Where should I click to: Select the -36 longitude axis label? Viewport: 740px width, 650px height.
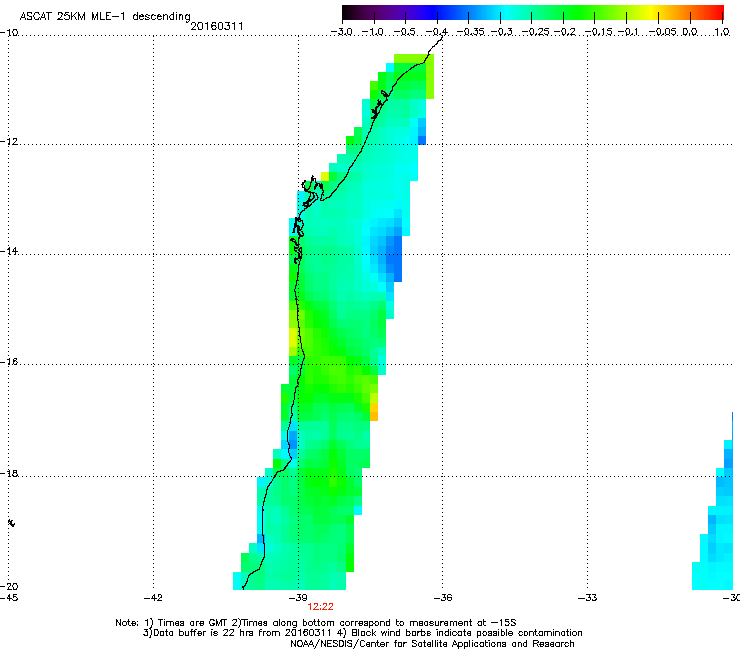click(x=443, y=598)
